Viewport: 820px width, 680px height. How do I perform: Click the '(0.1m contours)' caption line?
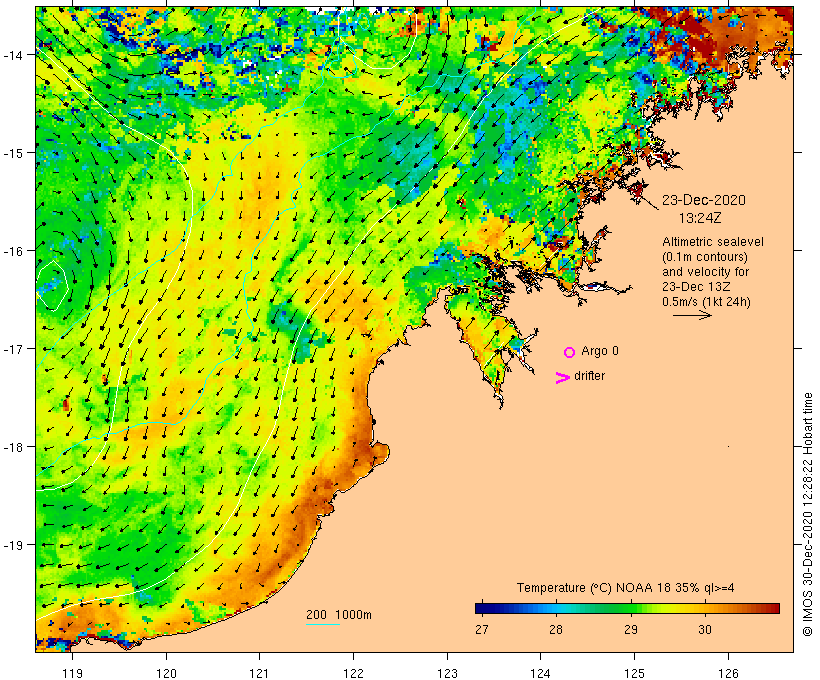[705, 257]
